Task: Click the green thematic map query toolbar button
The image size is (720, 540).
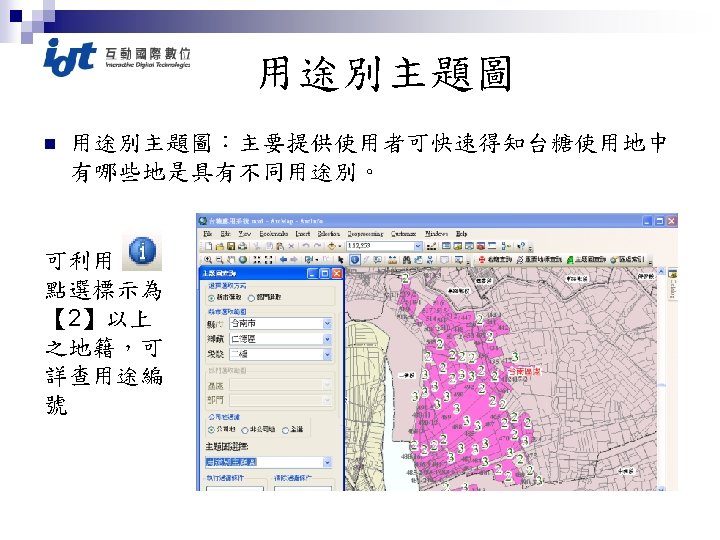Action: 585,259
